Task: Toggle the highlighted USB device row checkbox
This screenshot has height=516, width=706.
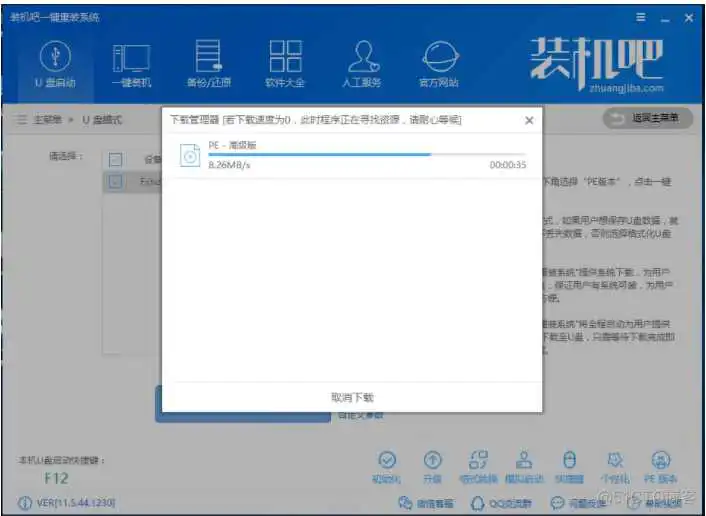Action: pyautogui.click(x=115, y=181)
